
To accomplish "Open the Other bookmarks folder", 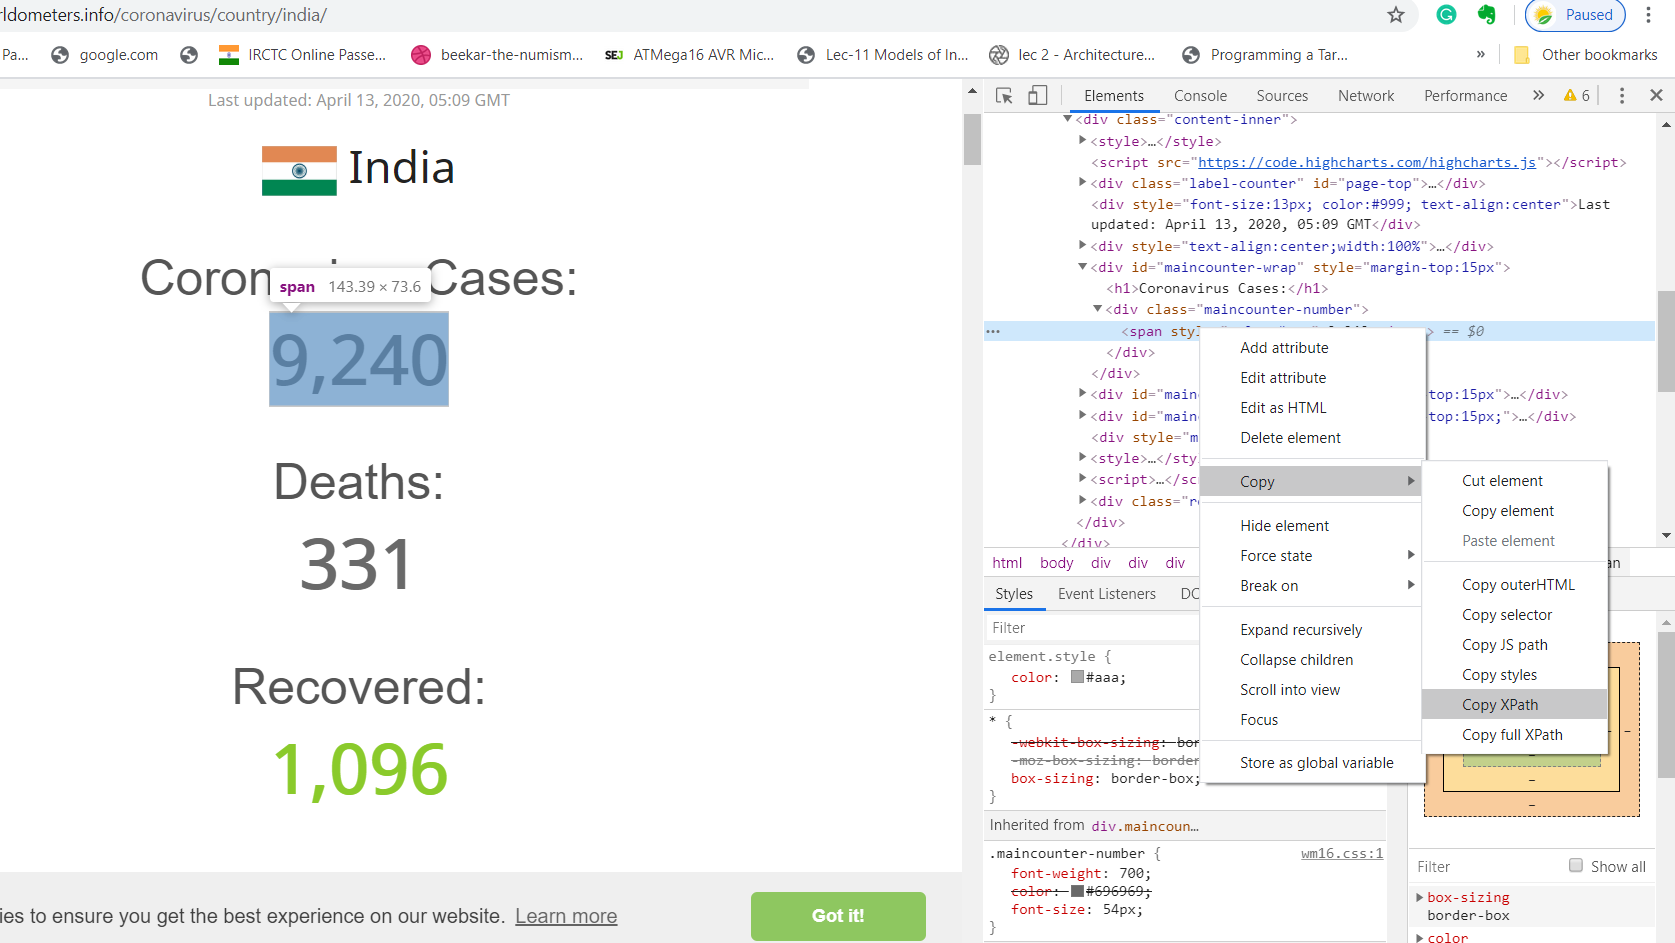I will [x=1585, y=55].
